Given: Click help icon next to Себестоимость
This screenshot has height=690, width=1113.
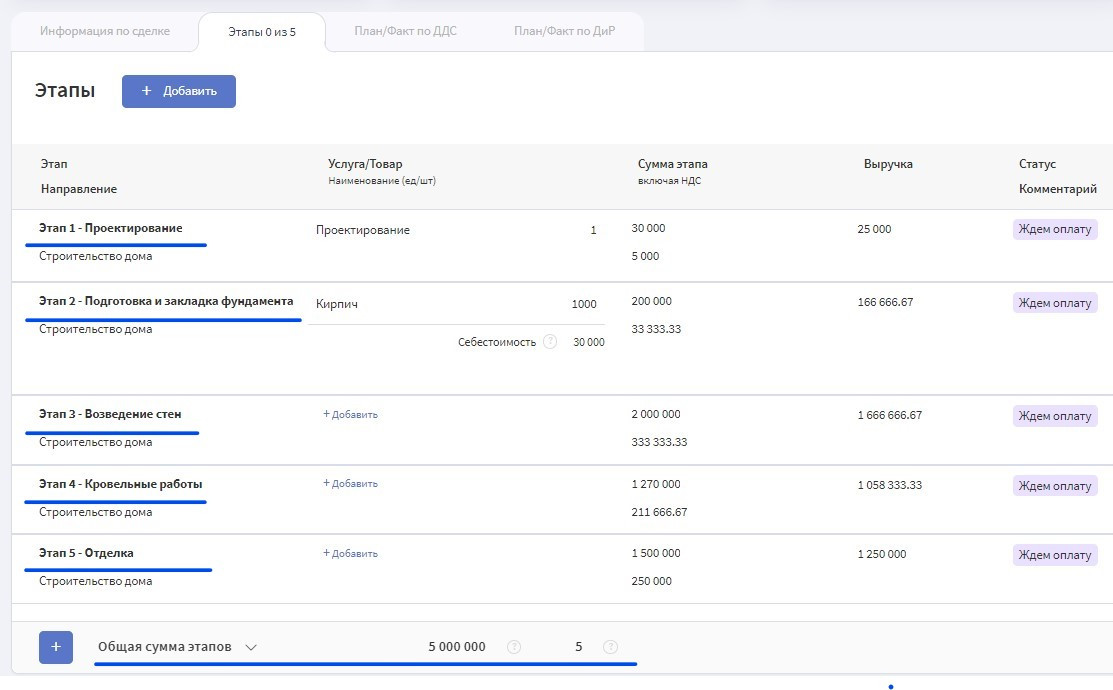Looking at the screenshot, I should pyautogui.click(x=550, y=342).
